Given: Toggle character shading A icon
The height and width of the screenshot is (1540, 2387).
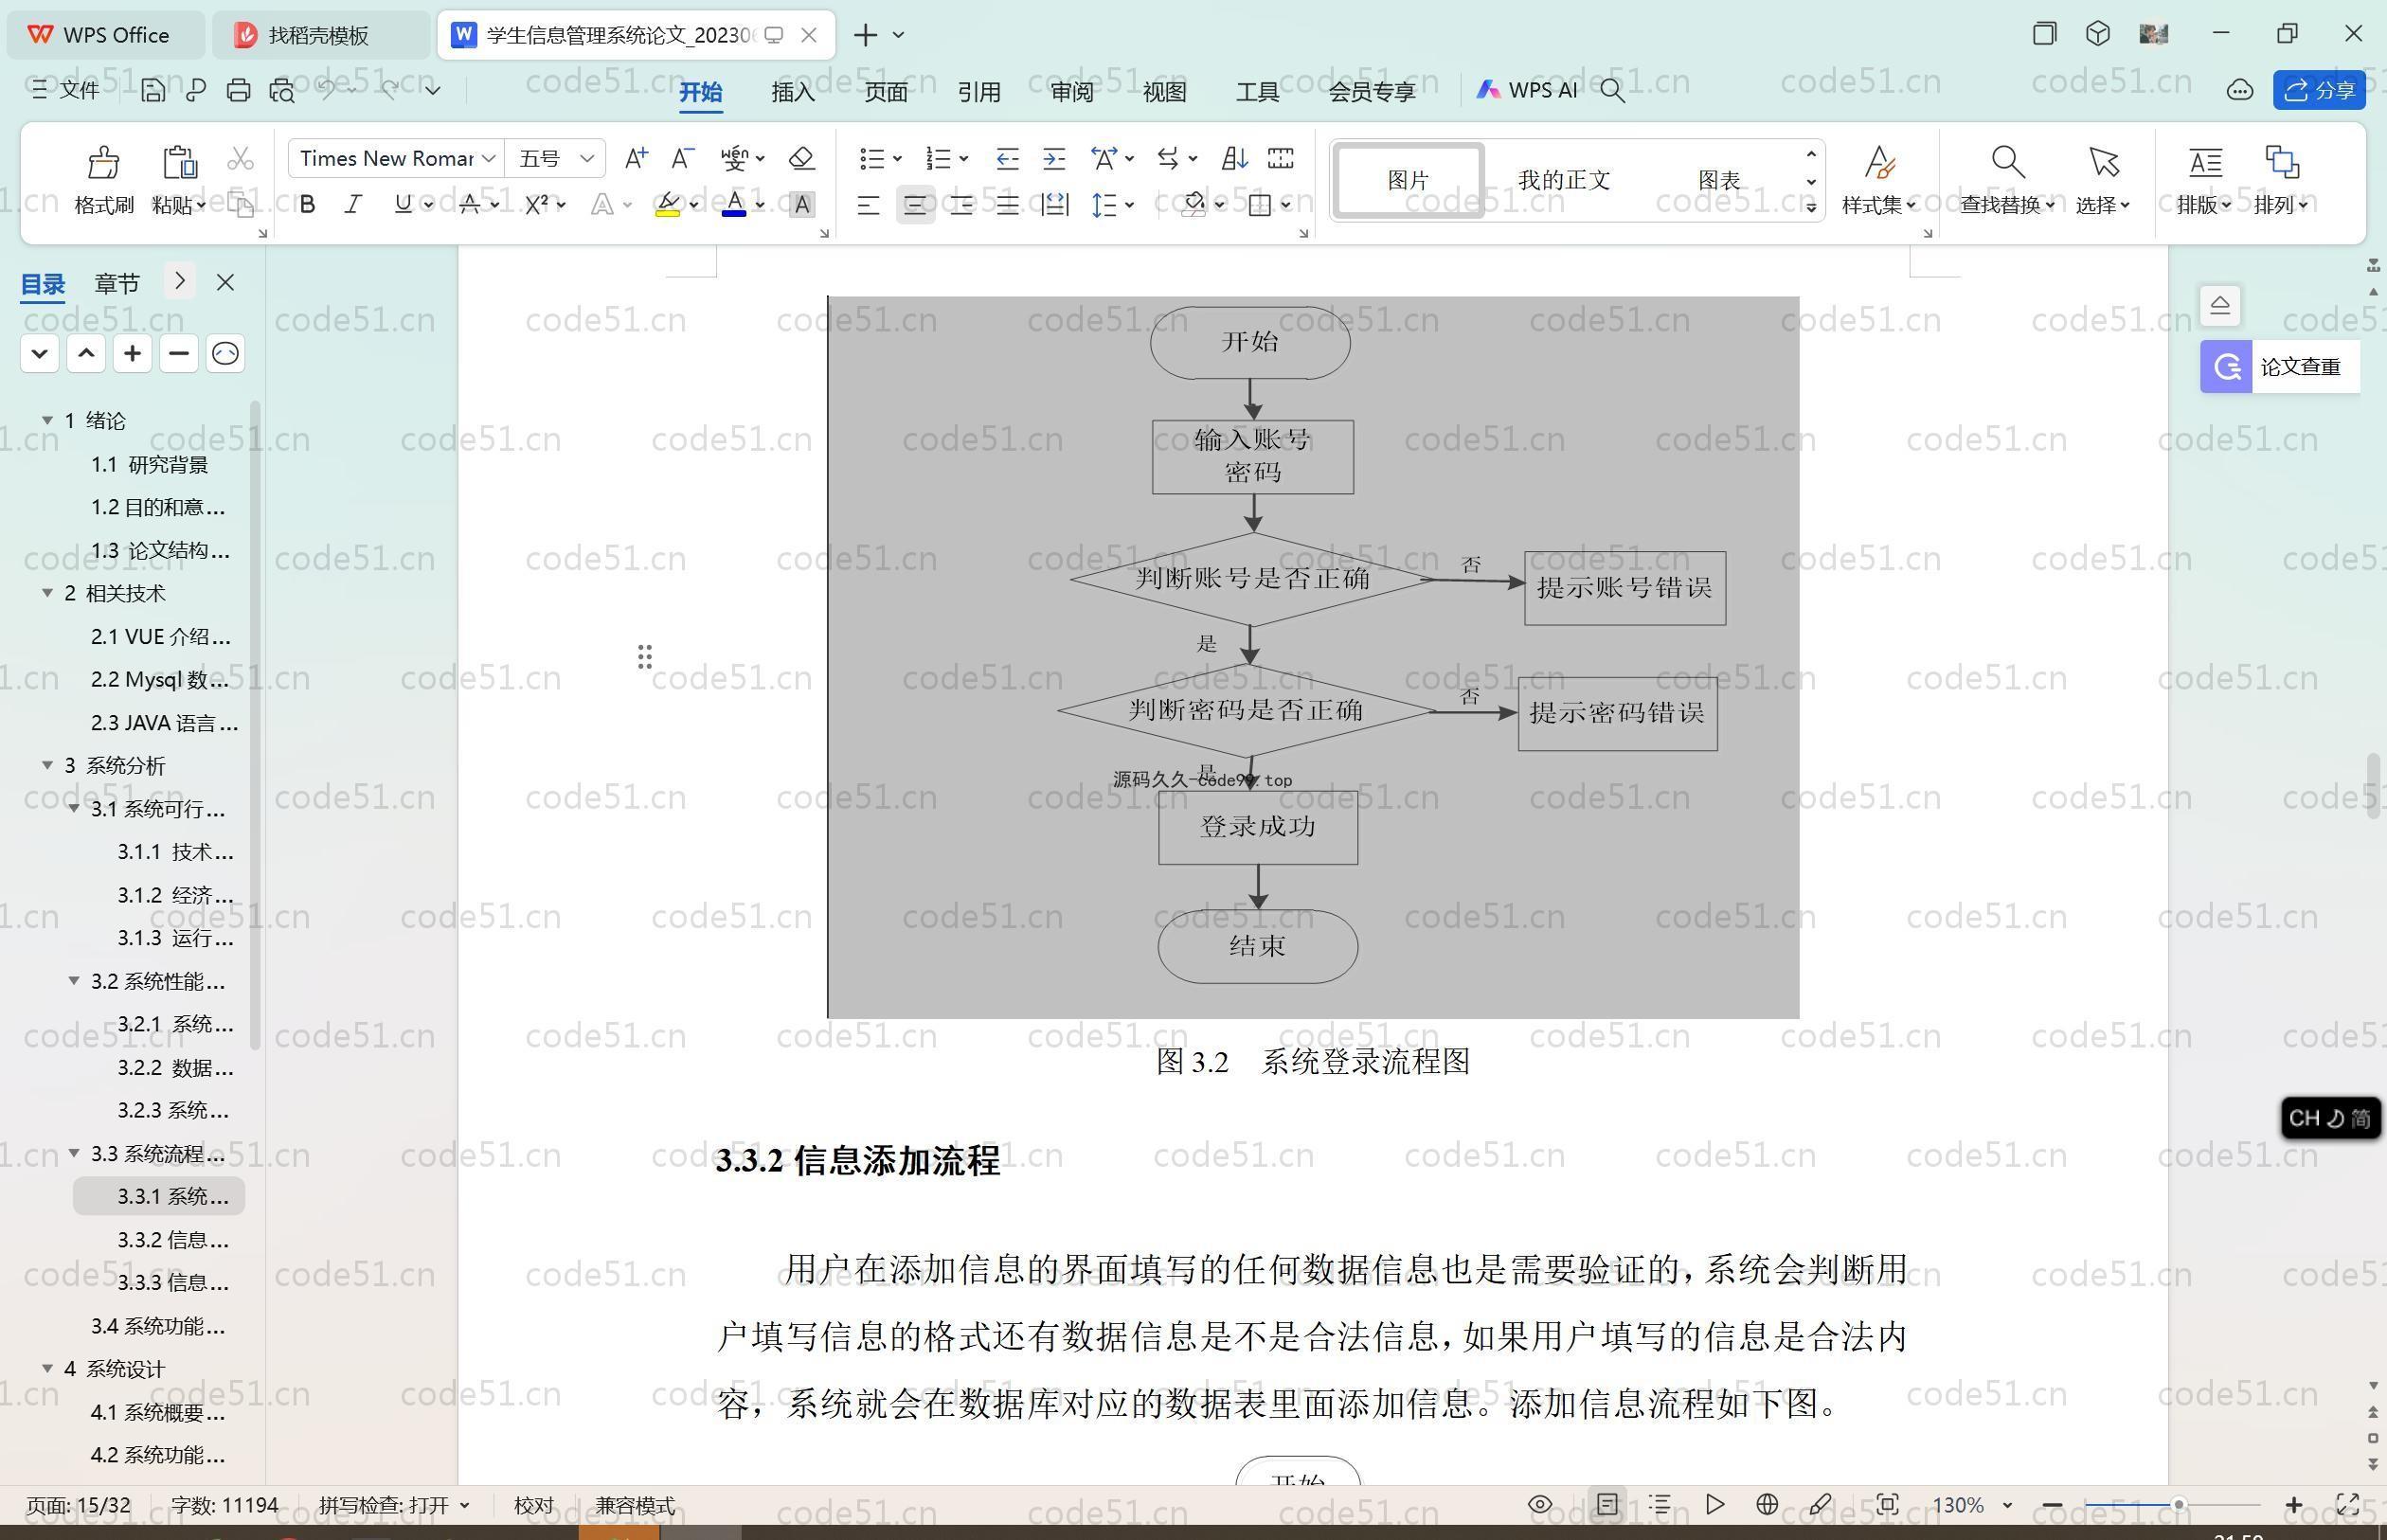Looking at the screenshot, I should pyautogui.click(x=801, y=205).
